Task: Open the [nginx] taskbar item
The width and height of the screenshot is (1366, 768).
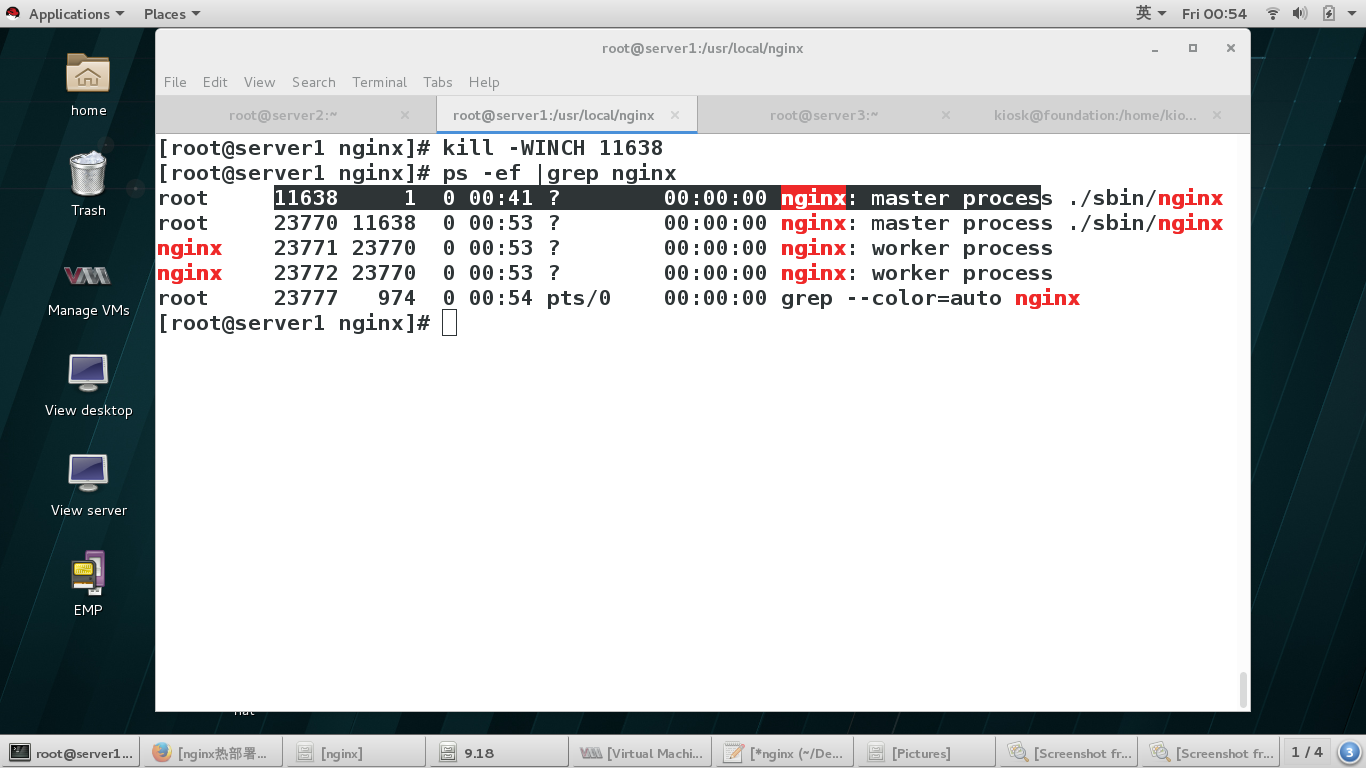Action: pyautogui.click(x=354, y=753)
